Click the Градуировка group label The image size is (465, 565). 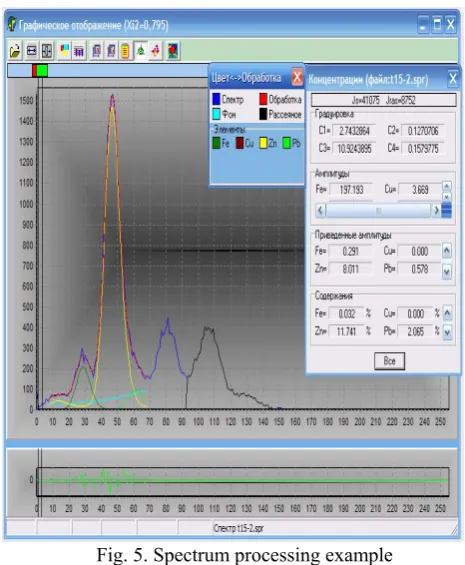tap(334, 114)
